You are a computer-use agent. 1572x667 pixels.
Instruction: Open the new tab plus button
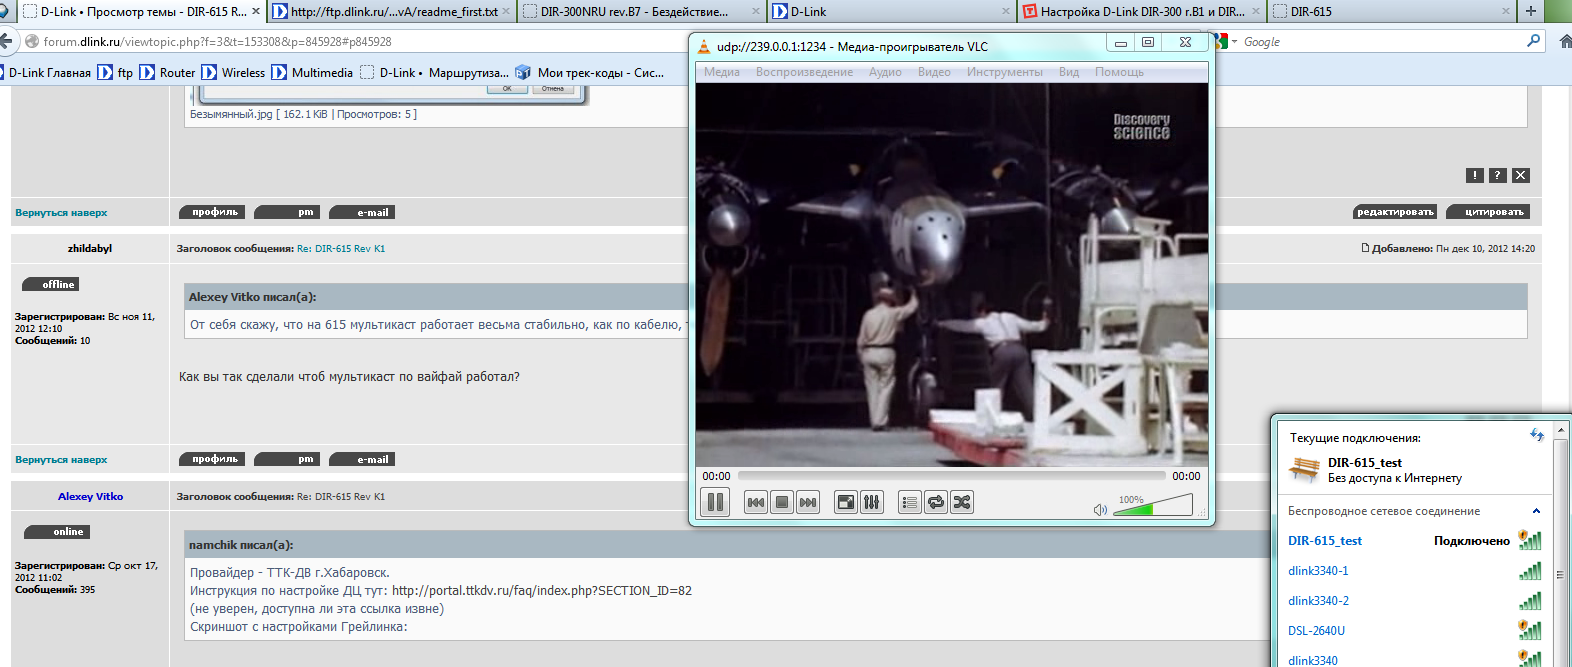(x=1530, y=11)
